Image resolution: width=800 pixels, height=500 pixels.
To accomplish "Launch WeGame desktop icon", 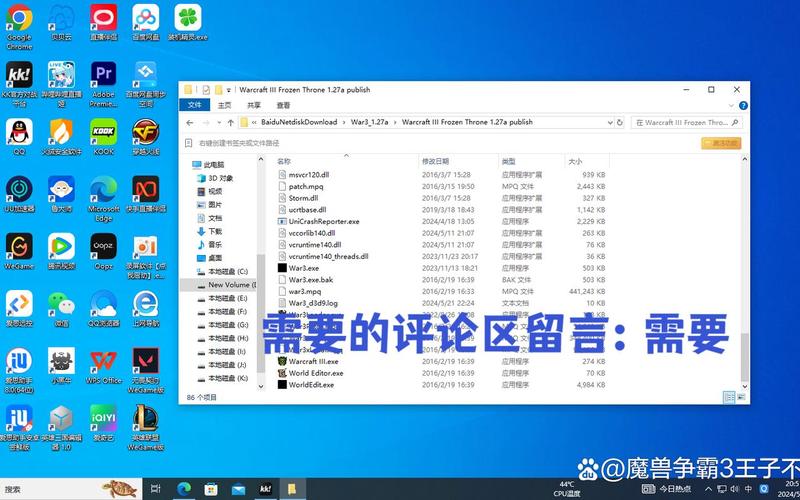I will tap(19, 251).
